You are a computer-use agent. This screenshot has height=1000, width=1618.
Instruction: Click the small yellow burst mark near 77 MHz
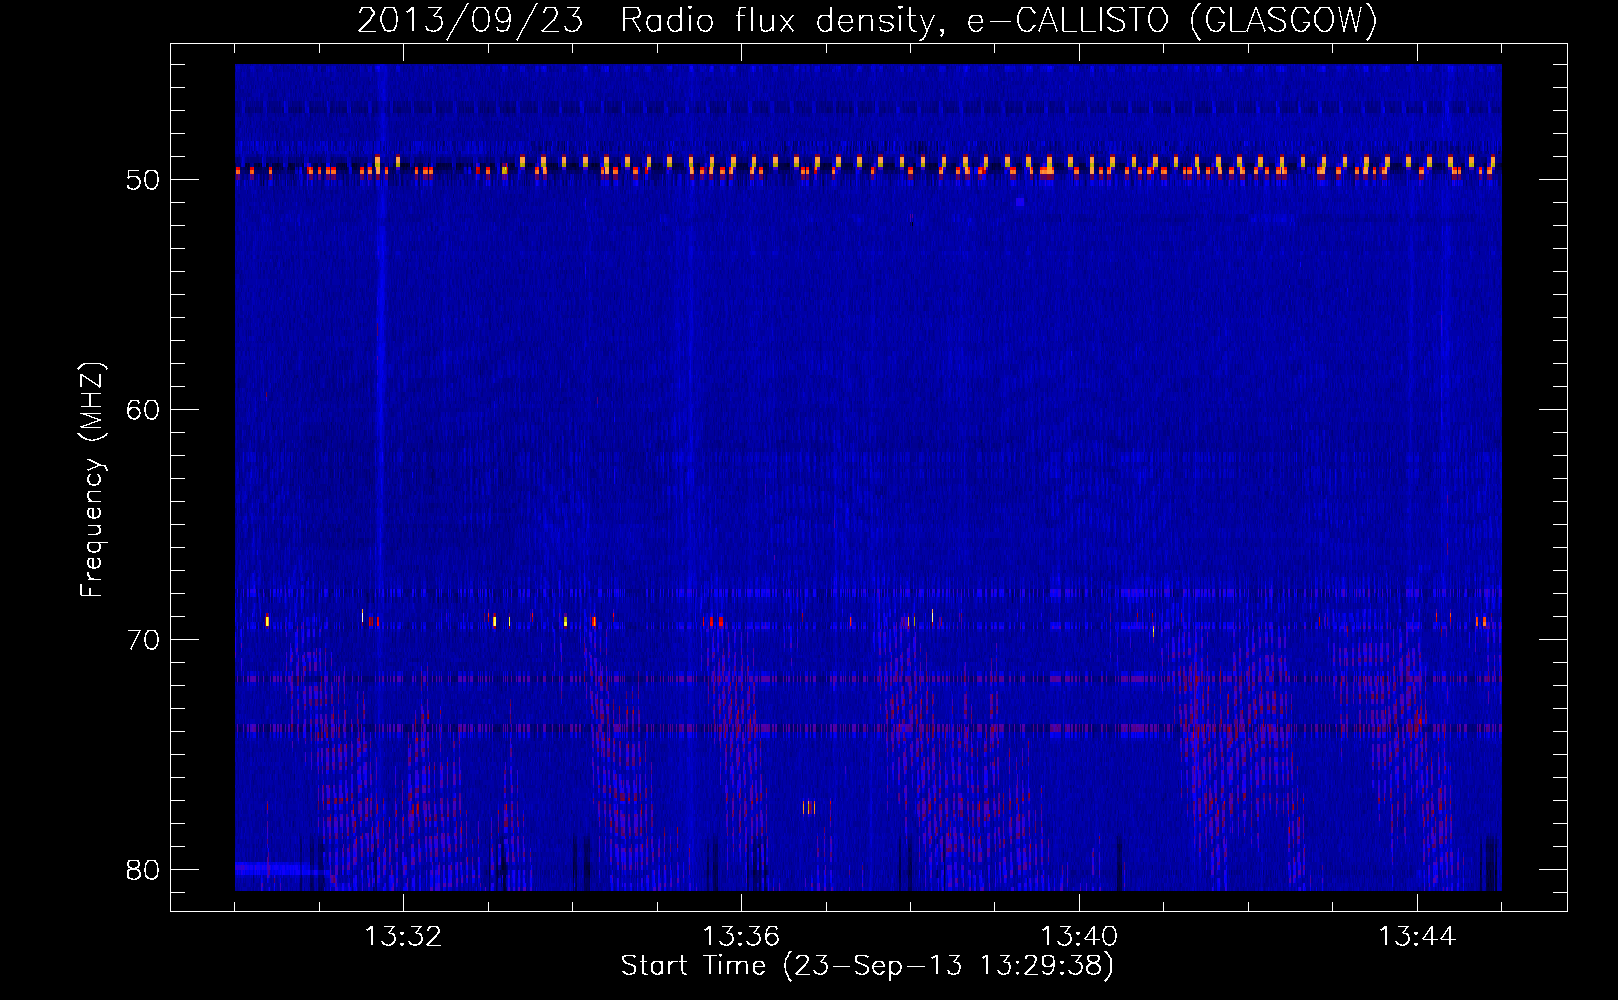(809, 807)
